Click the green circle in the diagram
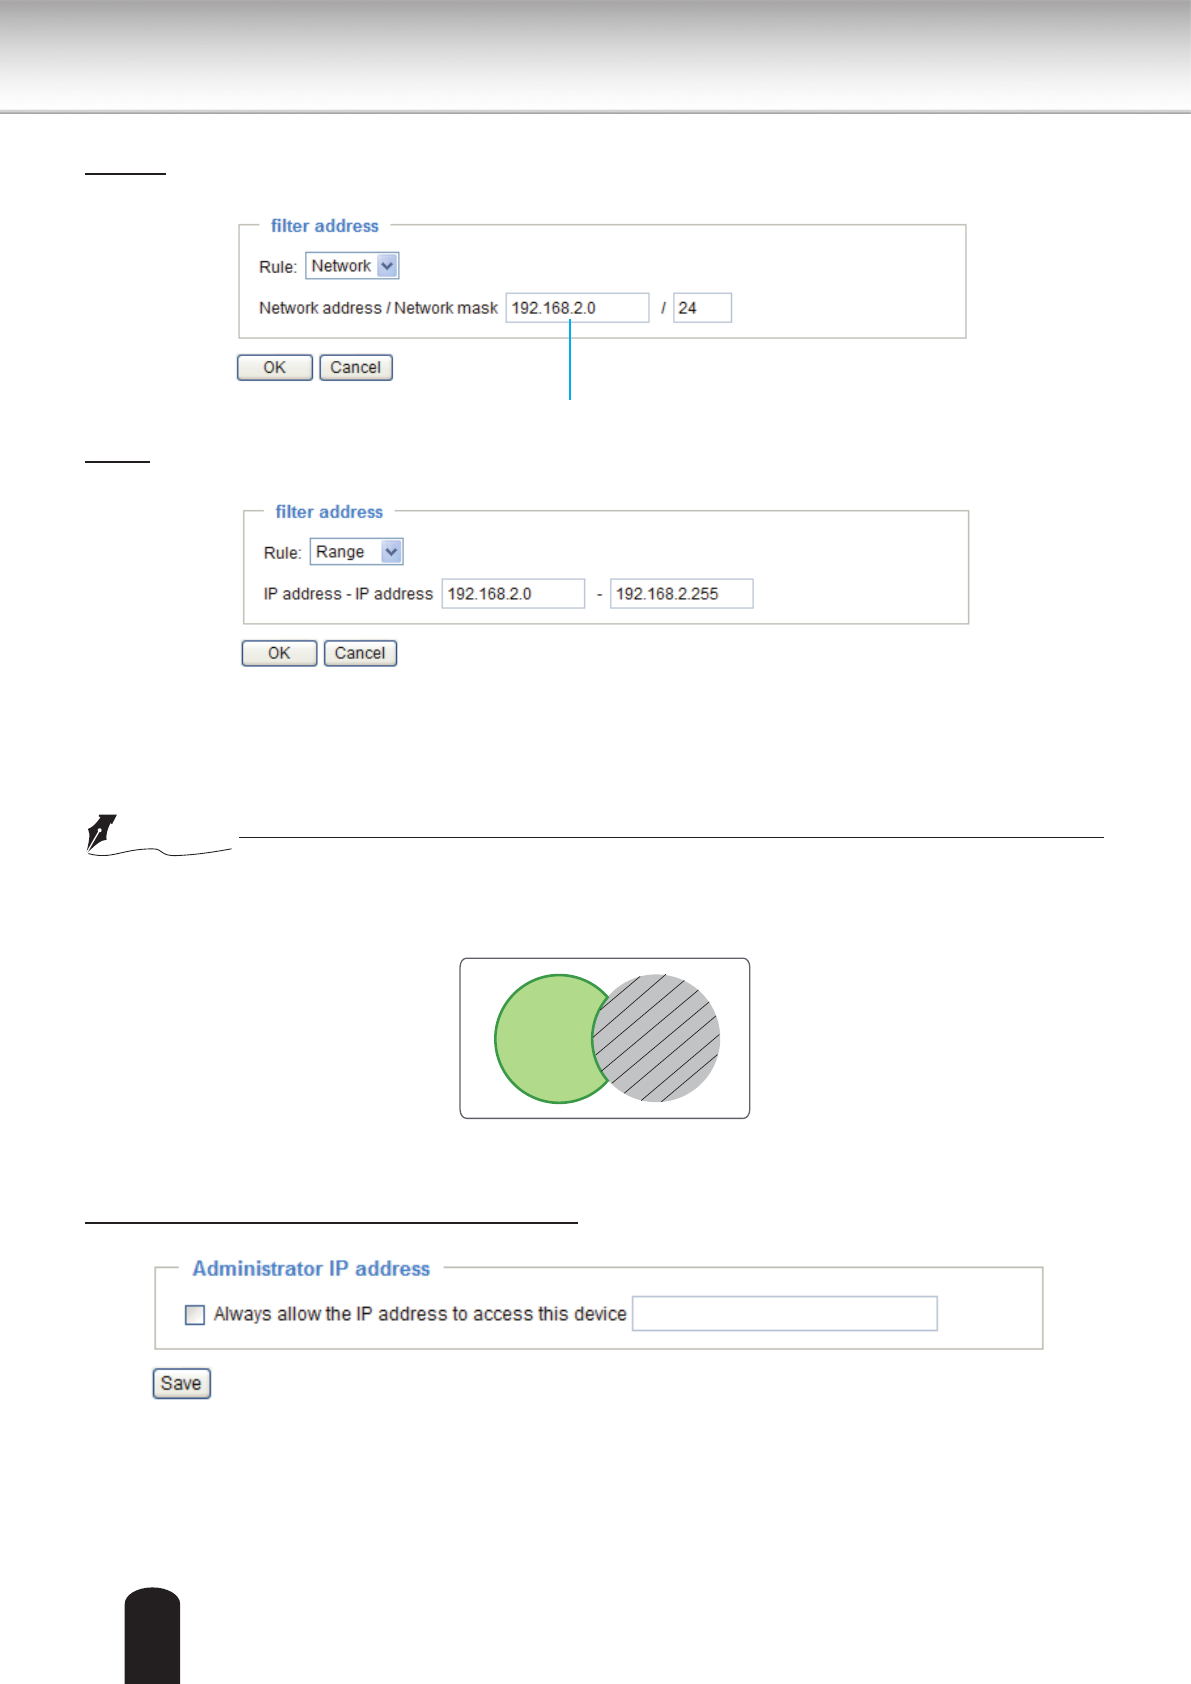 pos(545,1039)
